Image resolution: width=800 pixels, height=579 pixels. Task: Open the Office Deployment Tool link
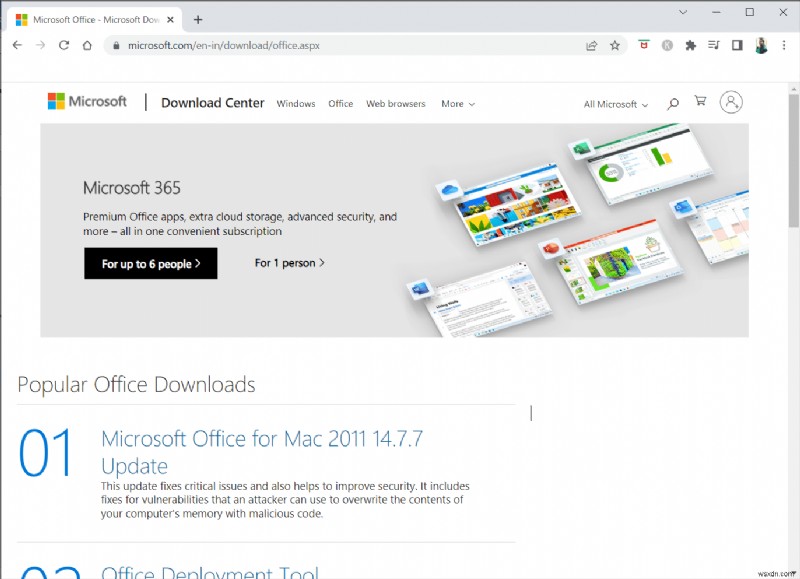pos(210,572)
